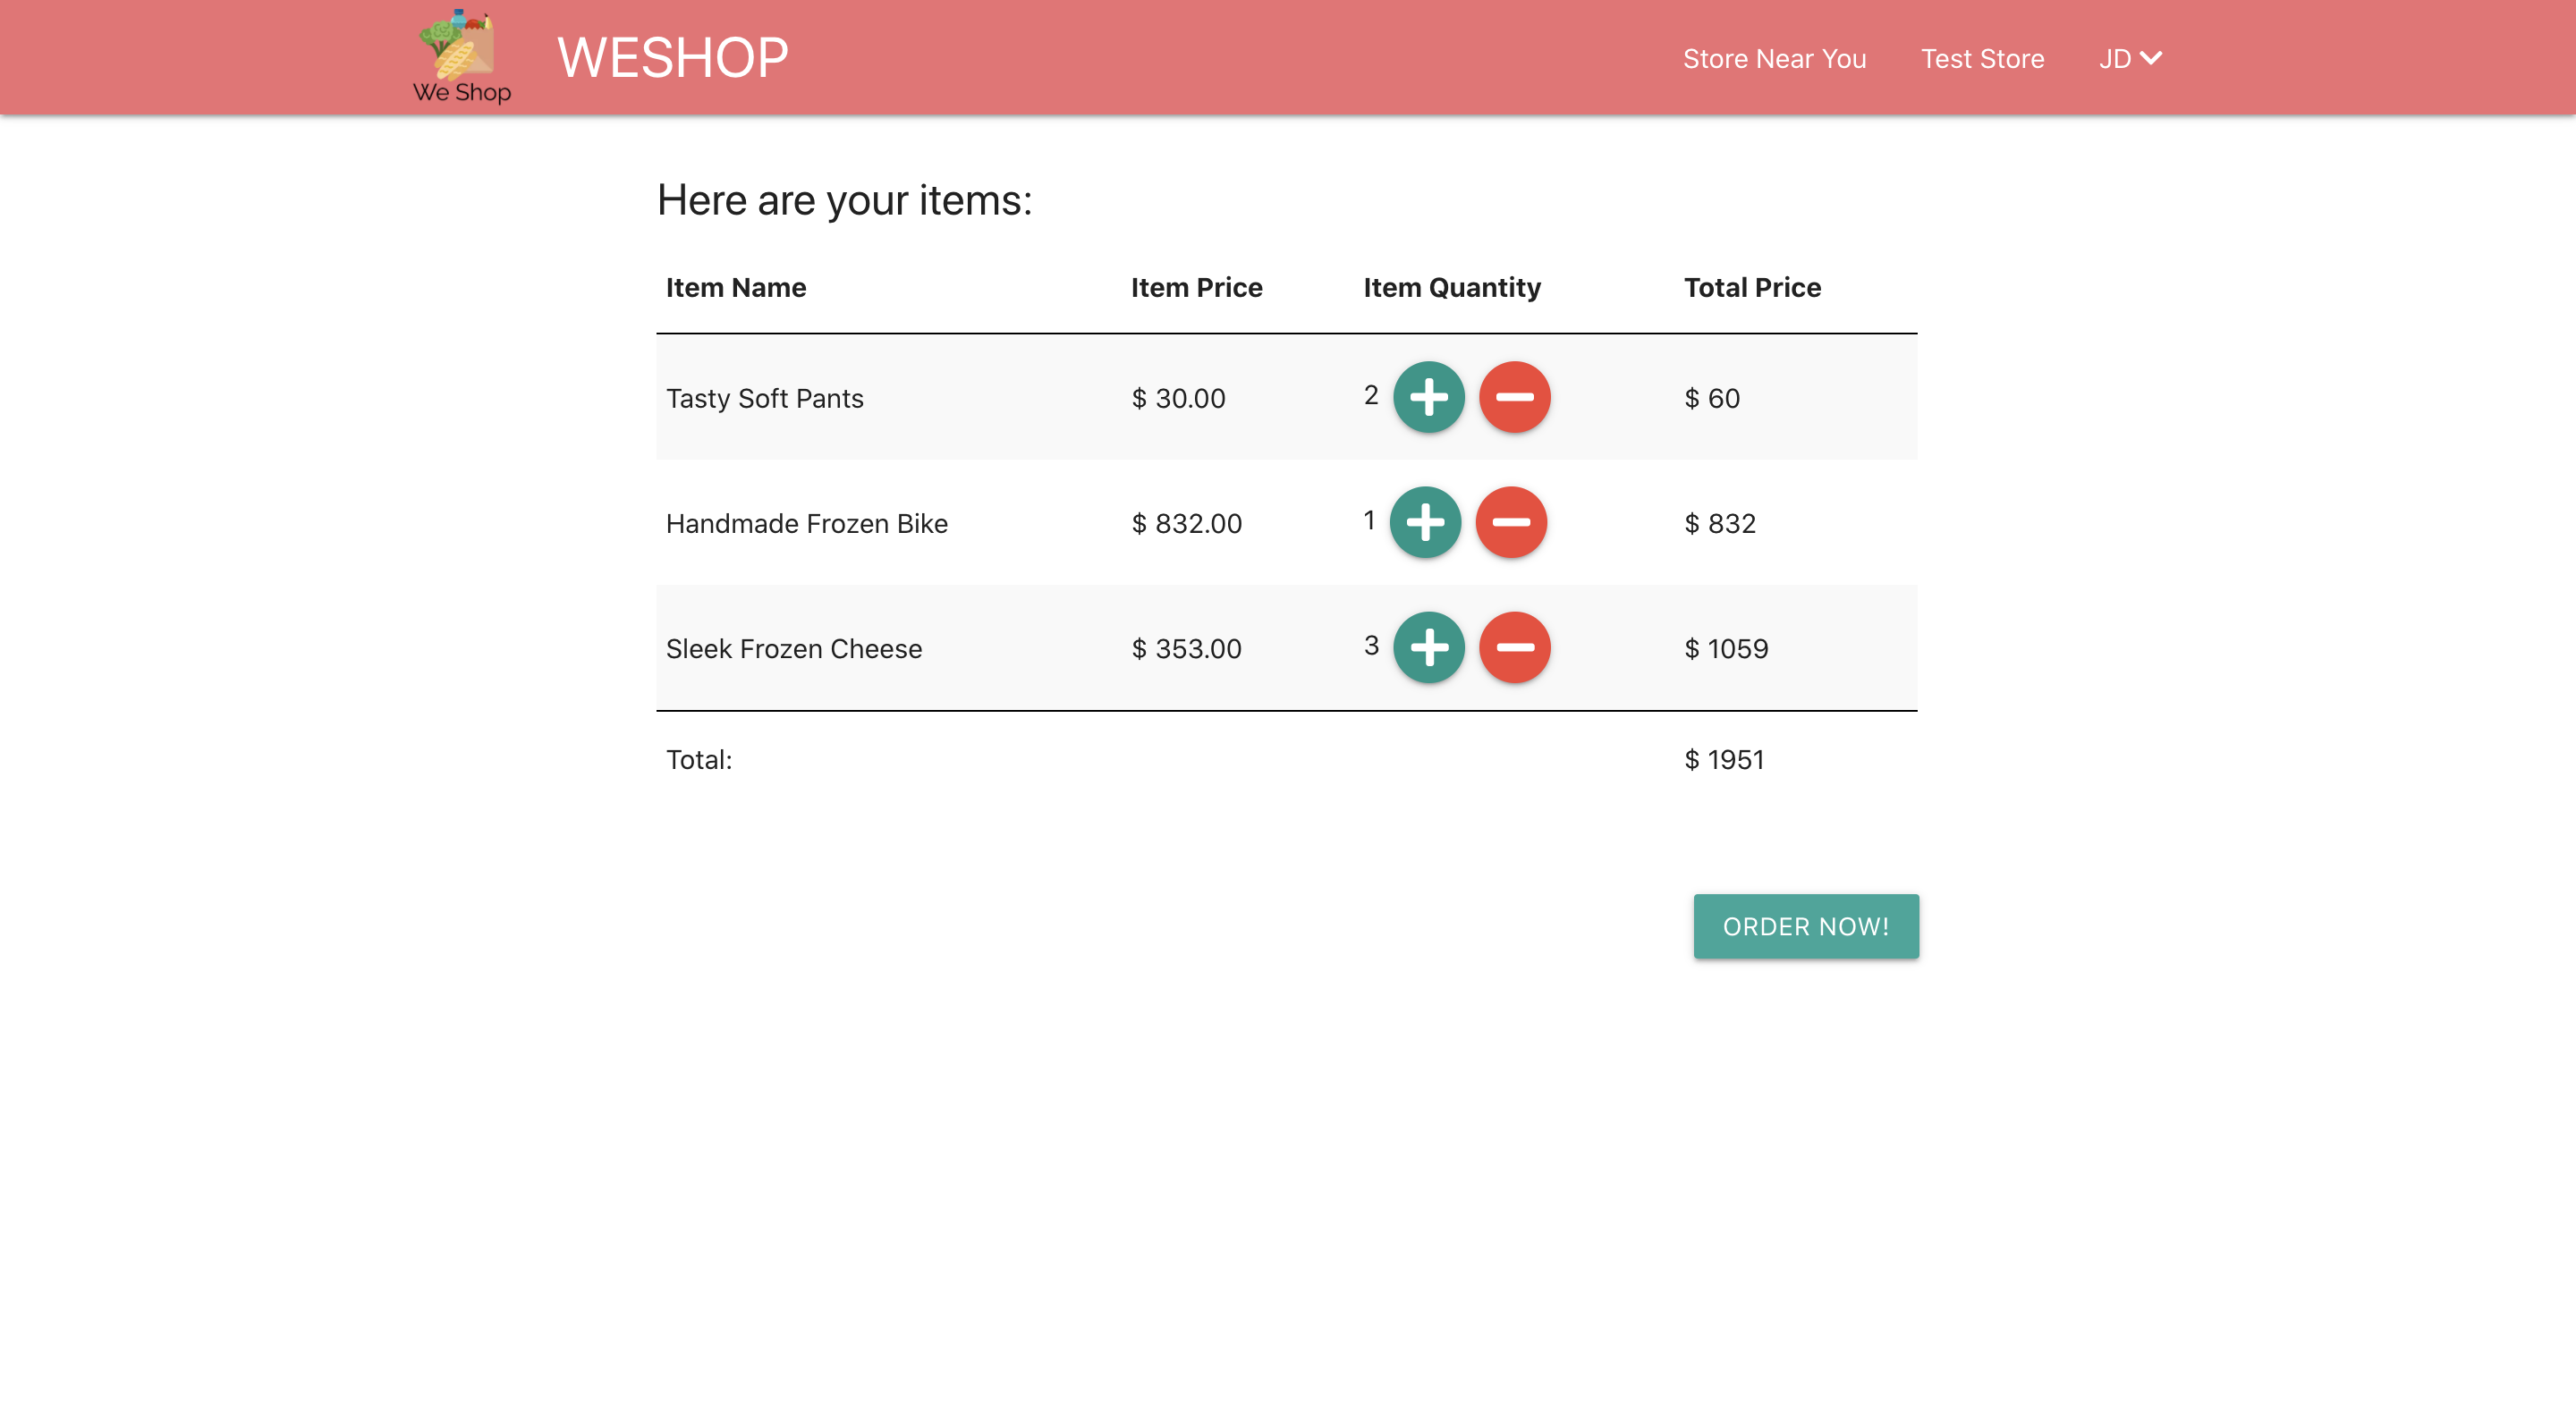Select the Sleek Frozen Cheese item name
The height and width of the screenshot is (1411, 2576).
tap(793, 648)
